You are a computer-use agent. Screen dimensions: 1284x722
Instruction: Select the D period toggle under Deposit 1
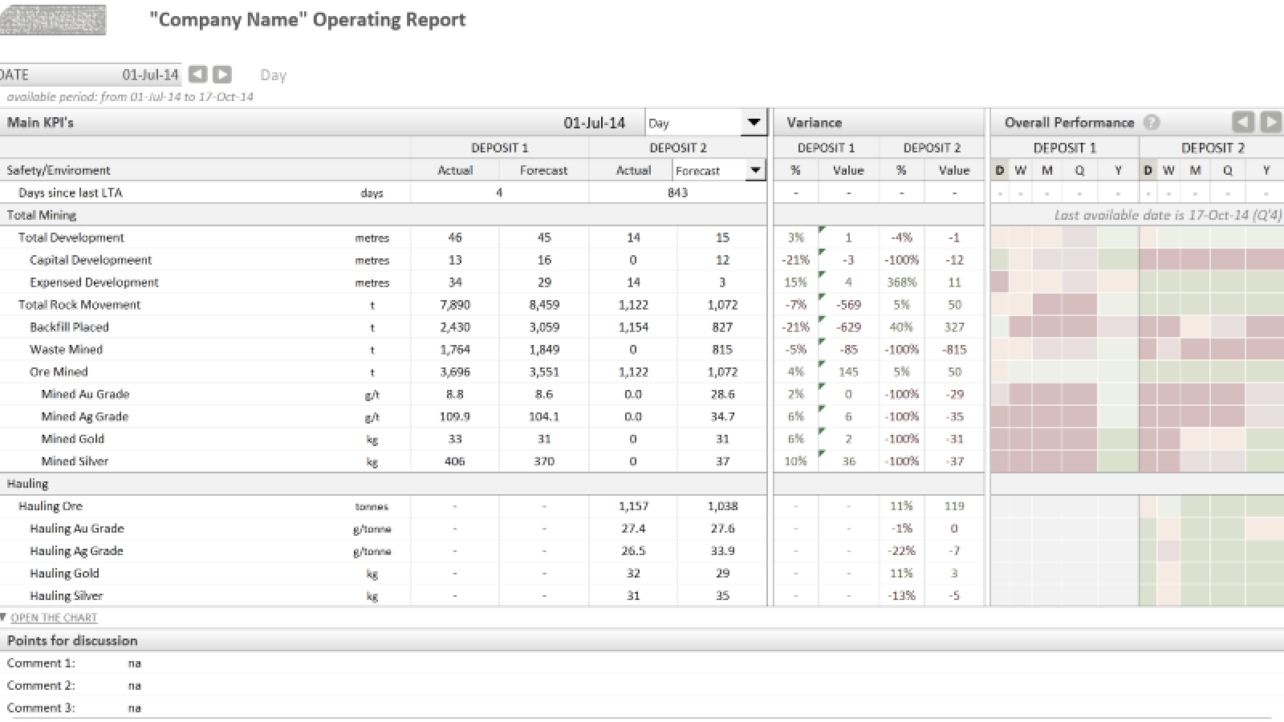(x=999, y=171)
